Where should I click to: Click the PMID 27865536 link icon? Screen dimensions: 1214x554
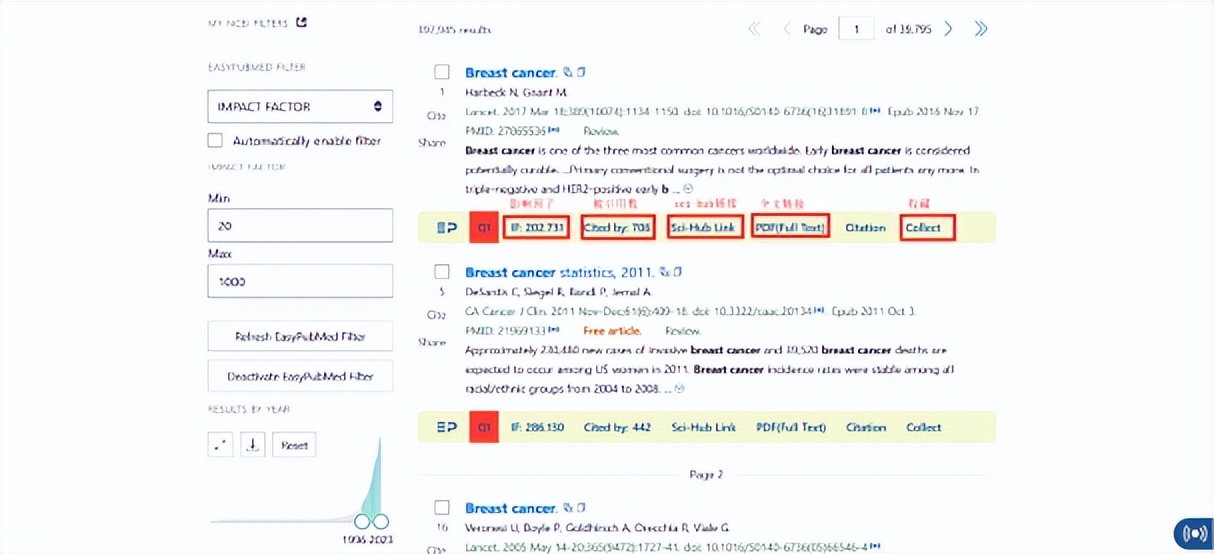554,131
